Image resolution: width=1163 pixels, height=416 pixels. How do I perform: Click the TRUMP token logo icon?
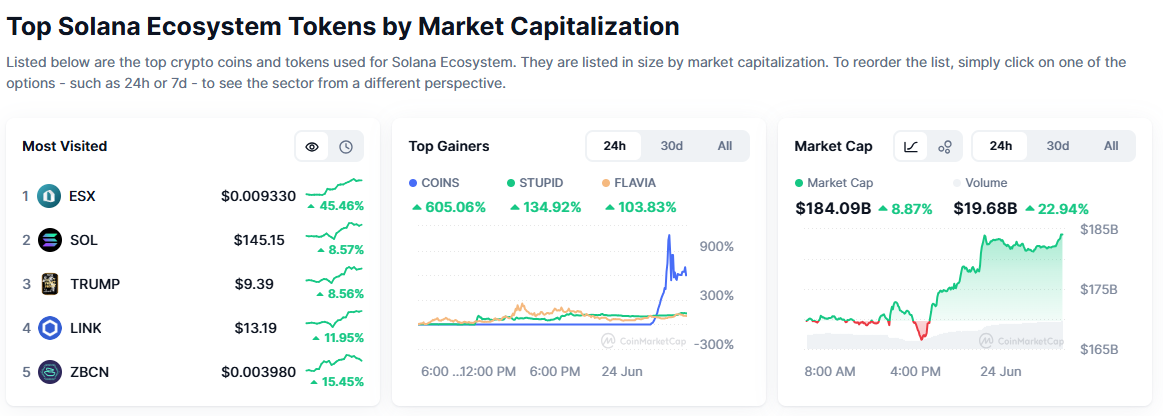[49, 284]
